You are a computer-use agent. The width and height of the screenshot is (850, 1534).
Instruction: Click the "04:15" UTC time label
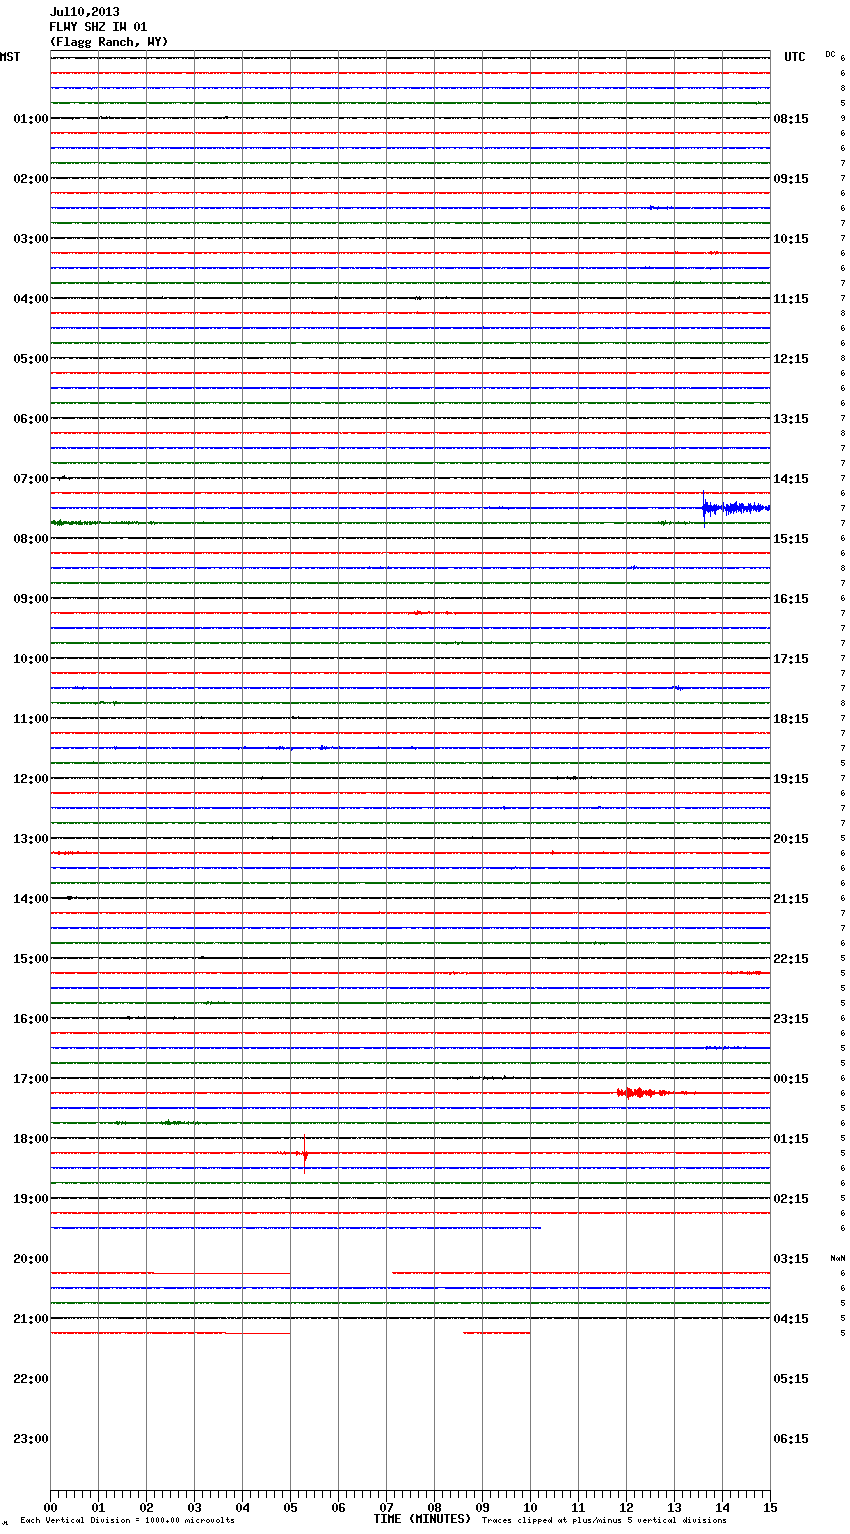791,1319
